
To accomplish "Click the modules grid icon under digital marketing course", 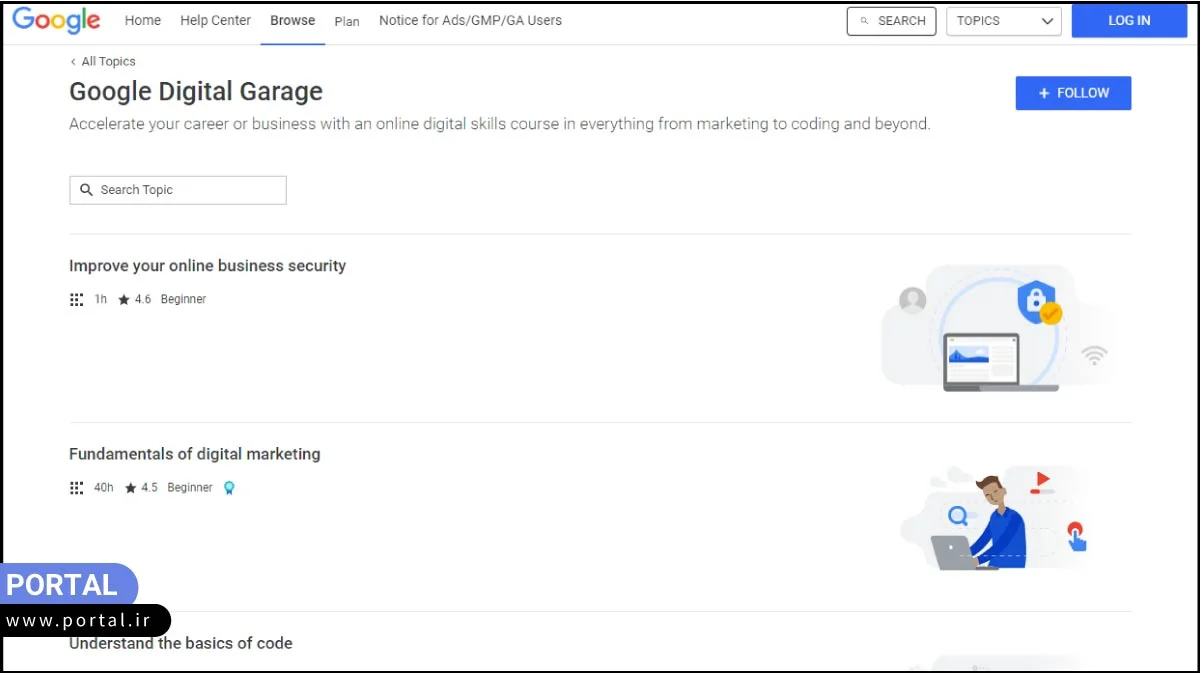I will [77, 487].
